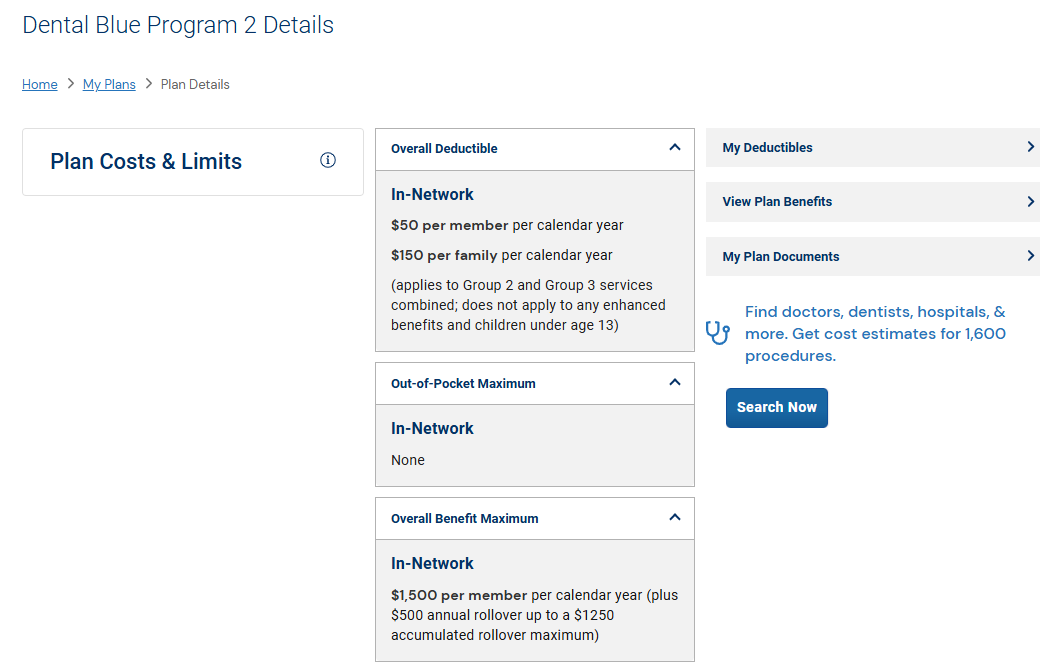The width and height of the screenshot is (1040, 671).
Task: Open the My Deductibles arrow
Action: click(x=1031, y=147)
